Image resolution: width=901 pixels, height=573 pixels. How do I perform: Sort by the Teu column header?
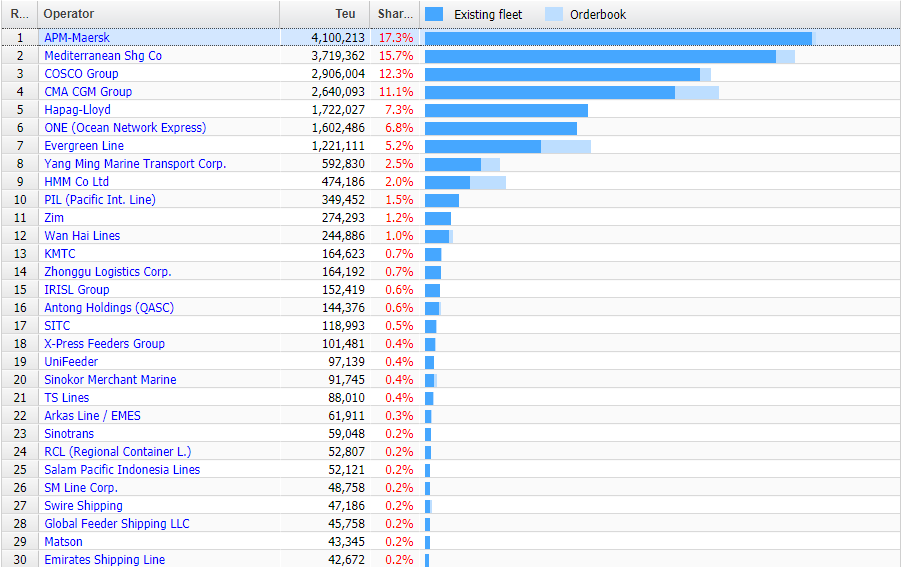click(x=325, y=14)
